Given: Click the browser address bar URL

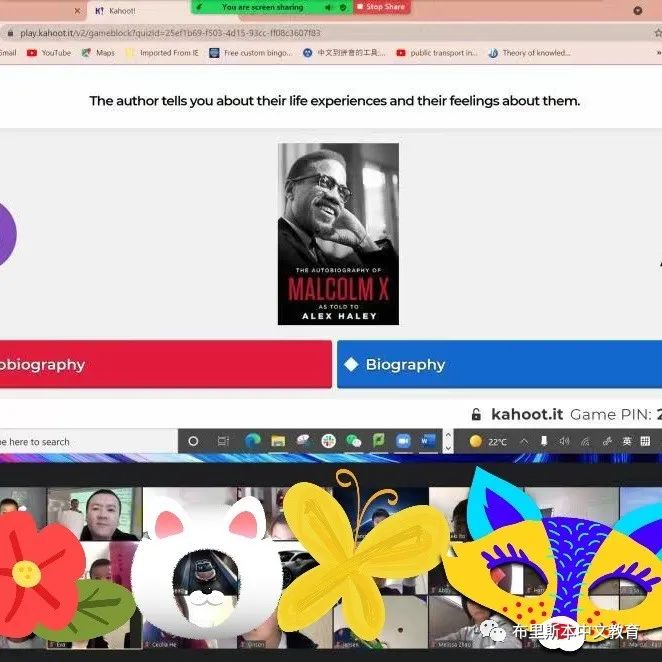Looking at the screenshot, I should coord(170,33).
